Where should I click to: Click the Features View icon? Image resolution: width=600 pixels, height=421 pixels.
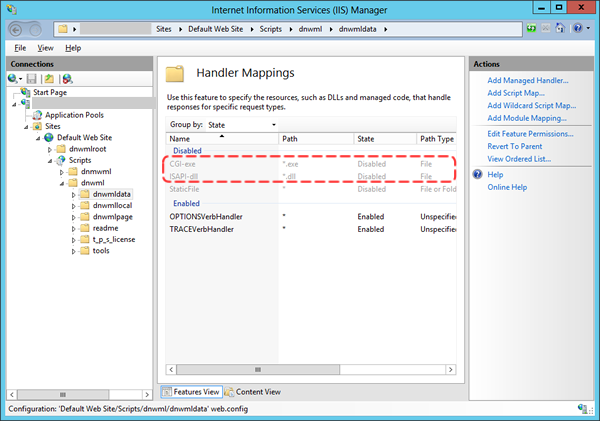tap(167, 392)
